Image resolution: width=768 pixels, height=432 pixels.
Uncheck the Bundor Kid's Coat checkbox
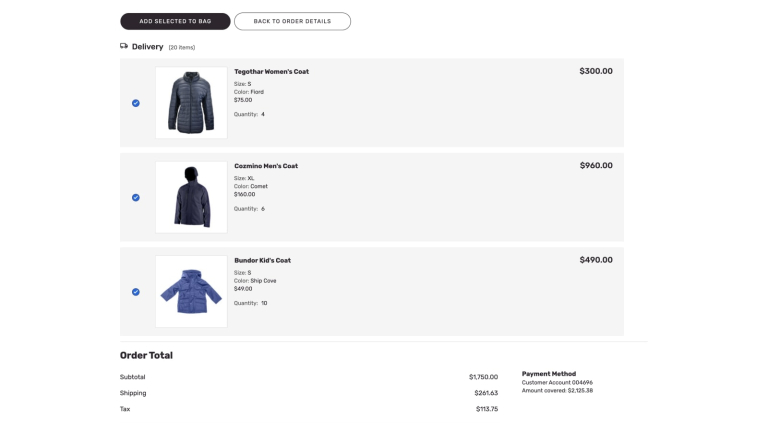coord(136,292)
